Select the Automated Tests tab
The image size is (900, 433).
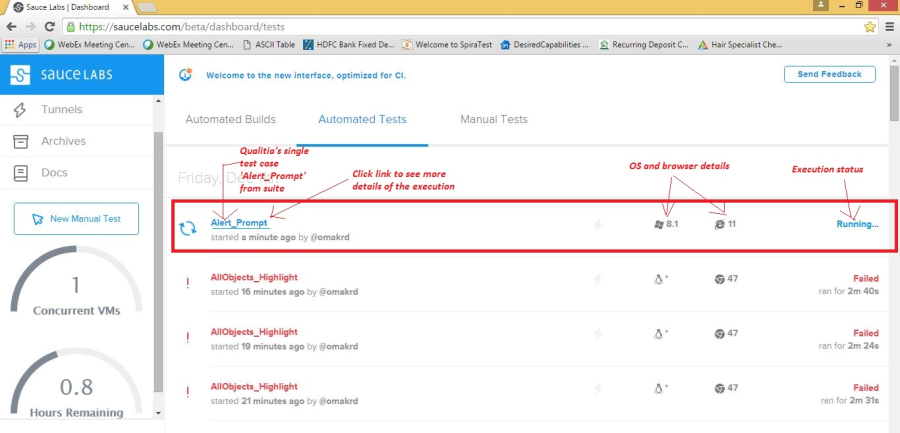coord(362,119)
